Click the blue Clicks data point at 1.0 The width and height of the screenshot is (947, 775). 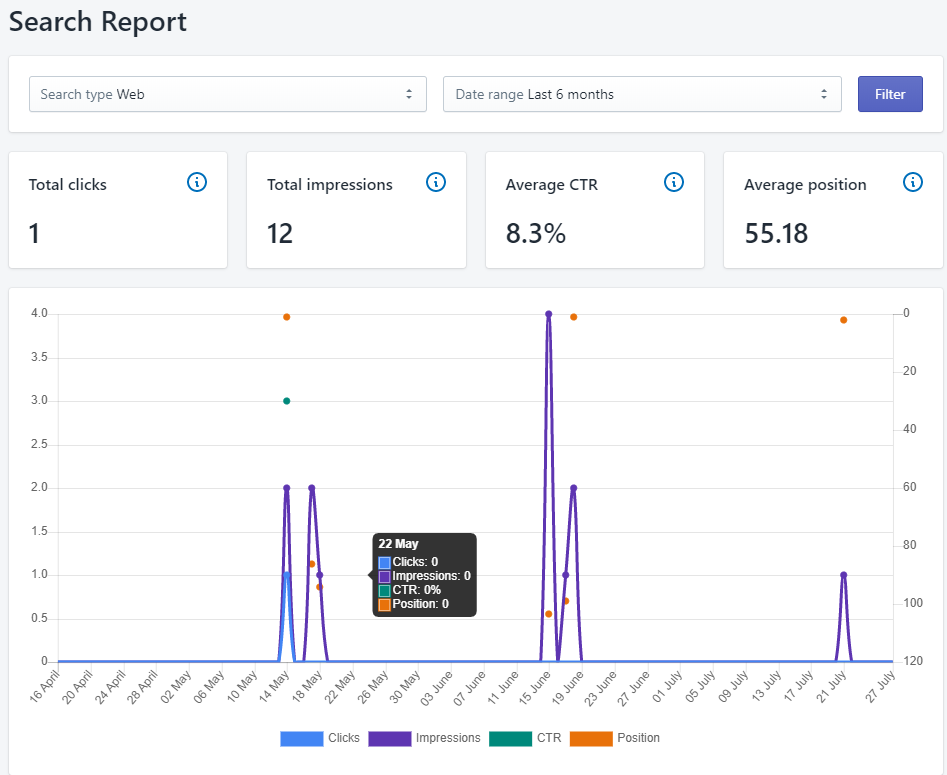point(287,575)
